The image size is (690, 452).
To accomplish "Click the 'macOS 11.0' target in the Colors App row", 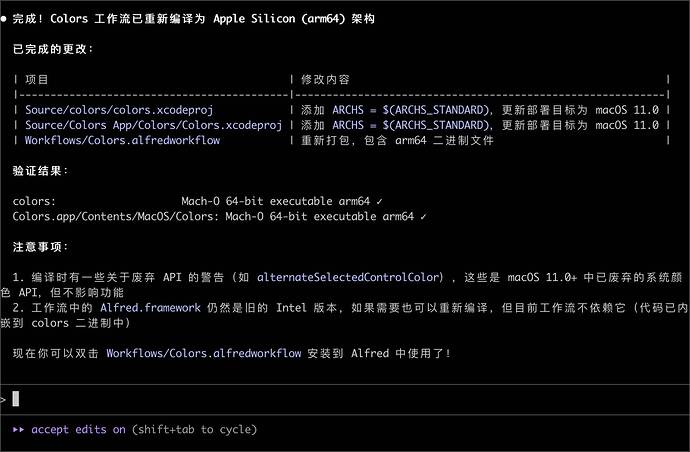I will [627, 125].
